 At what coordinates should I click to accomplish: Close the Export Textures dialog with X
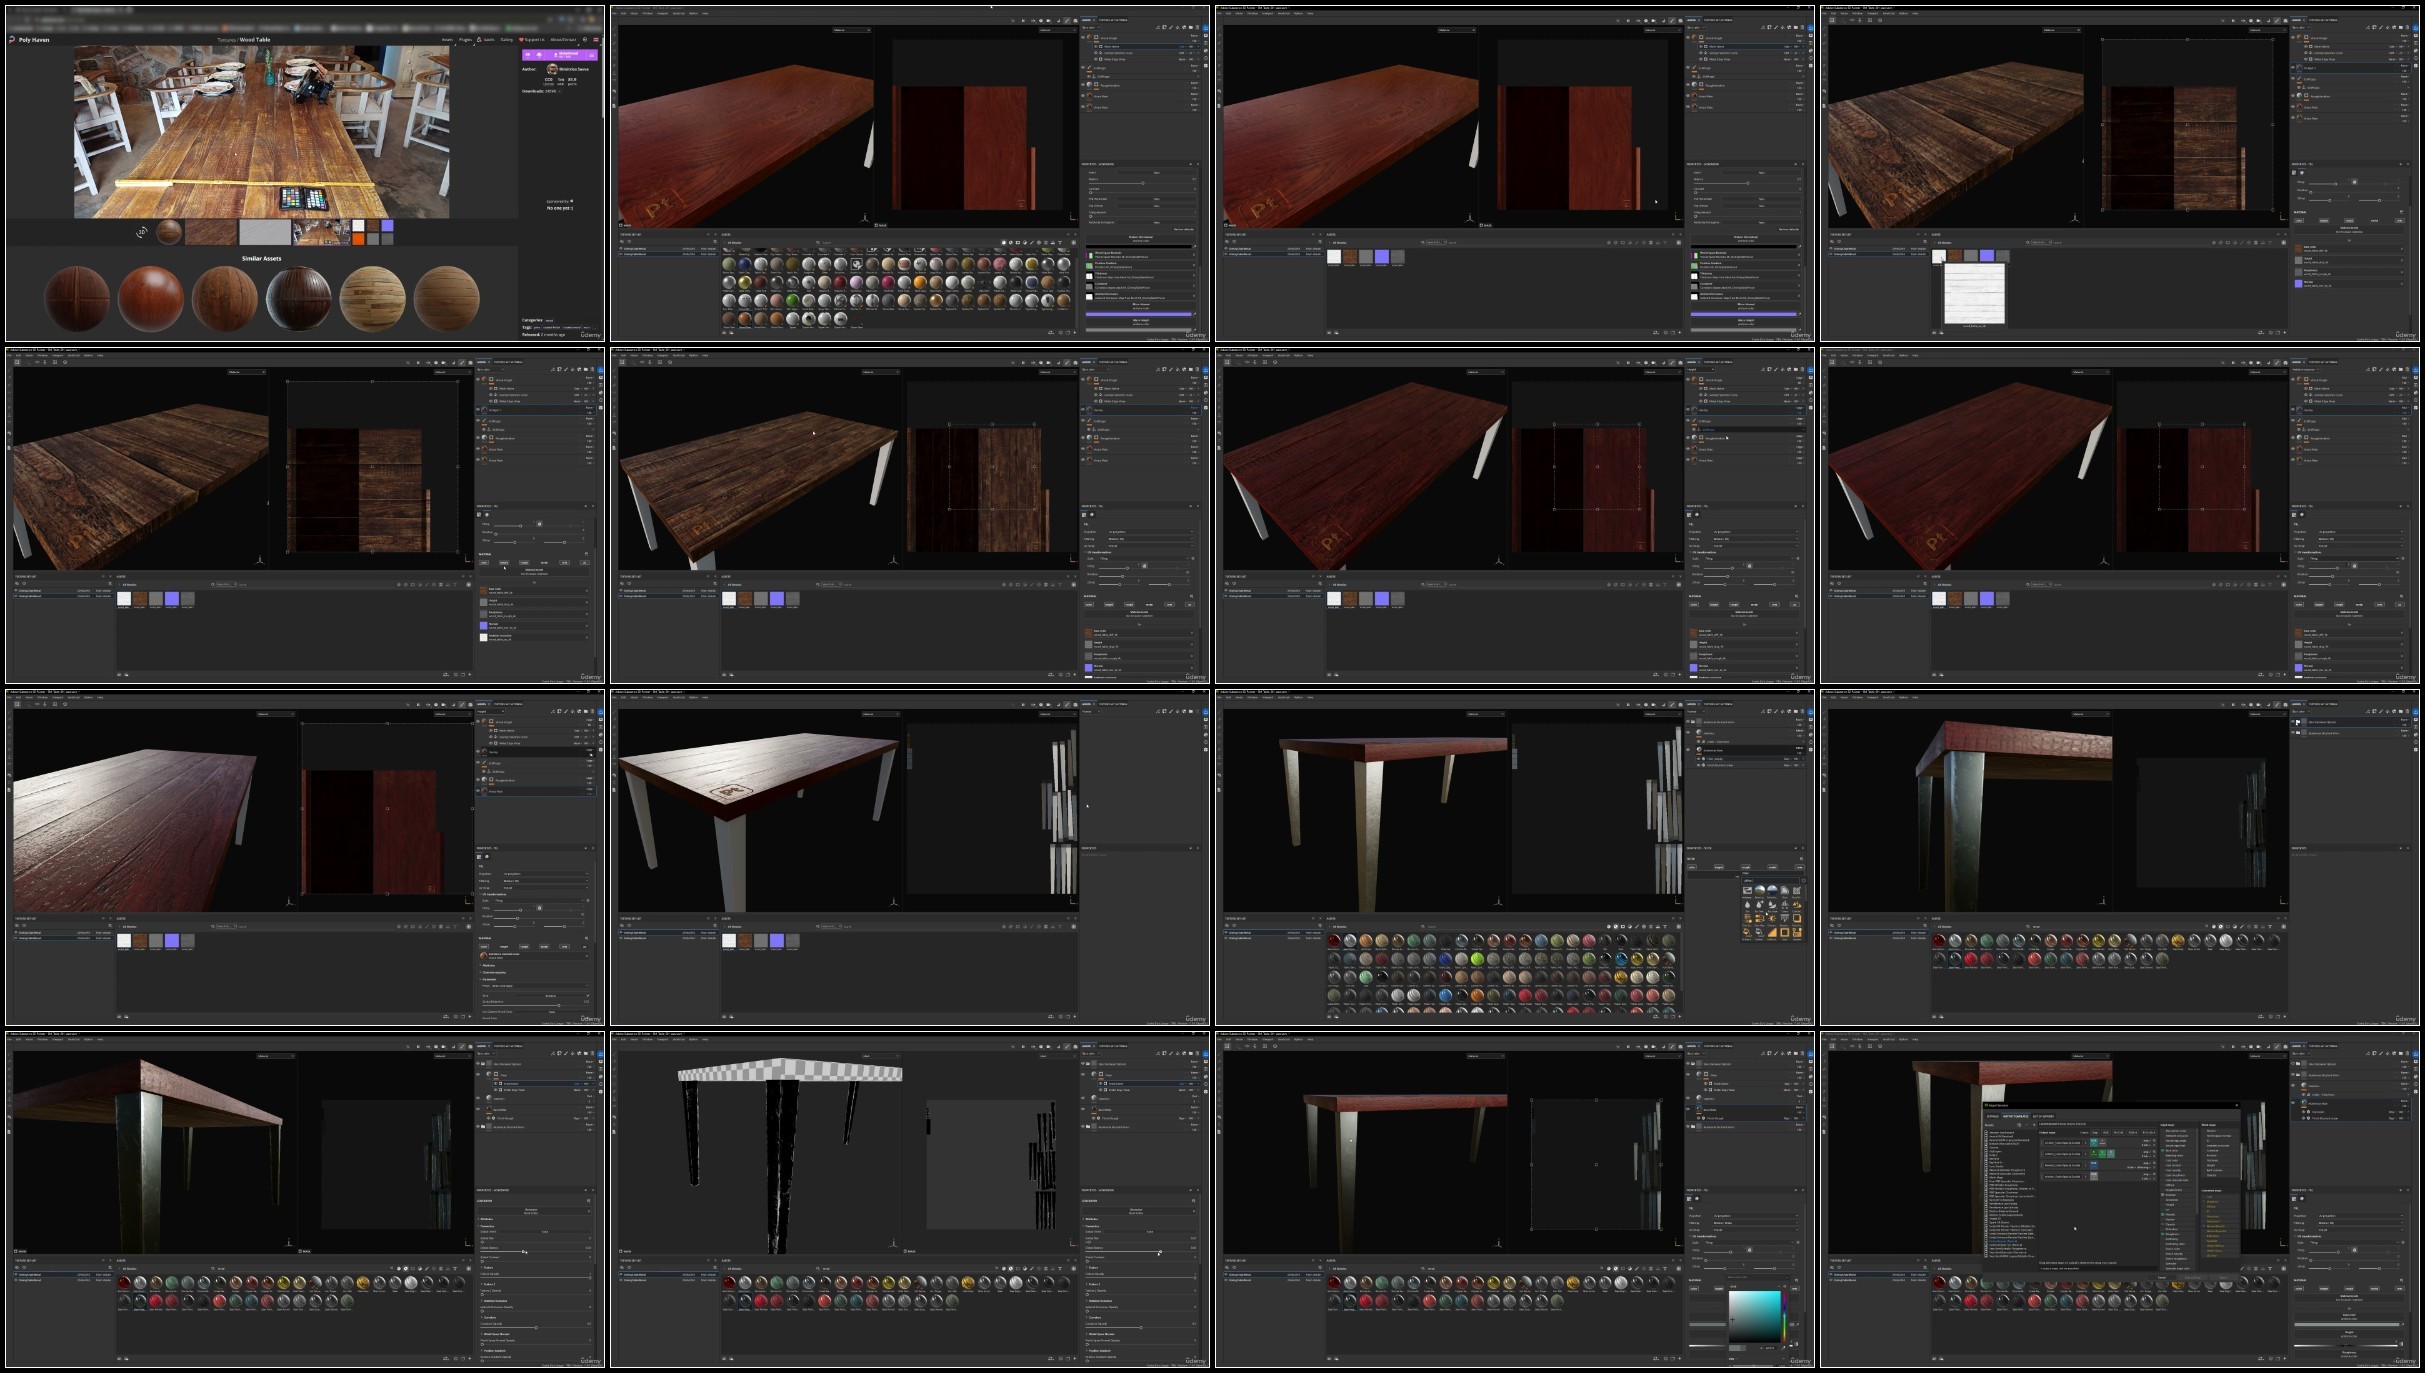click(x=2237, y=1105)
